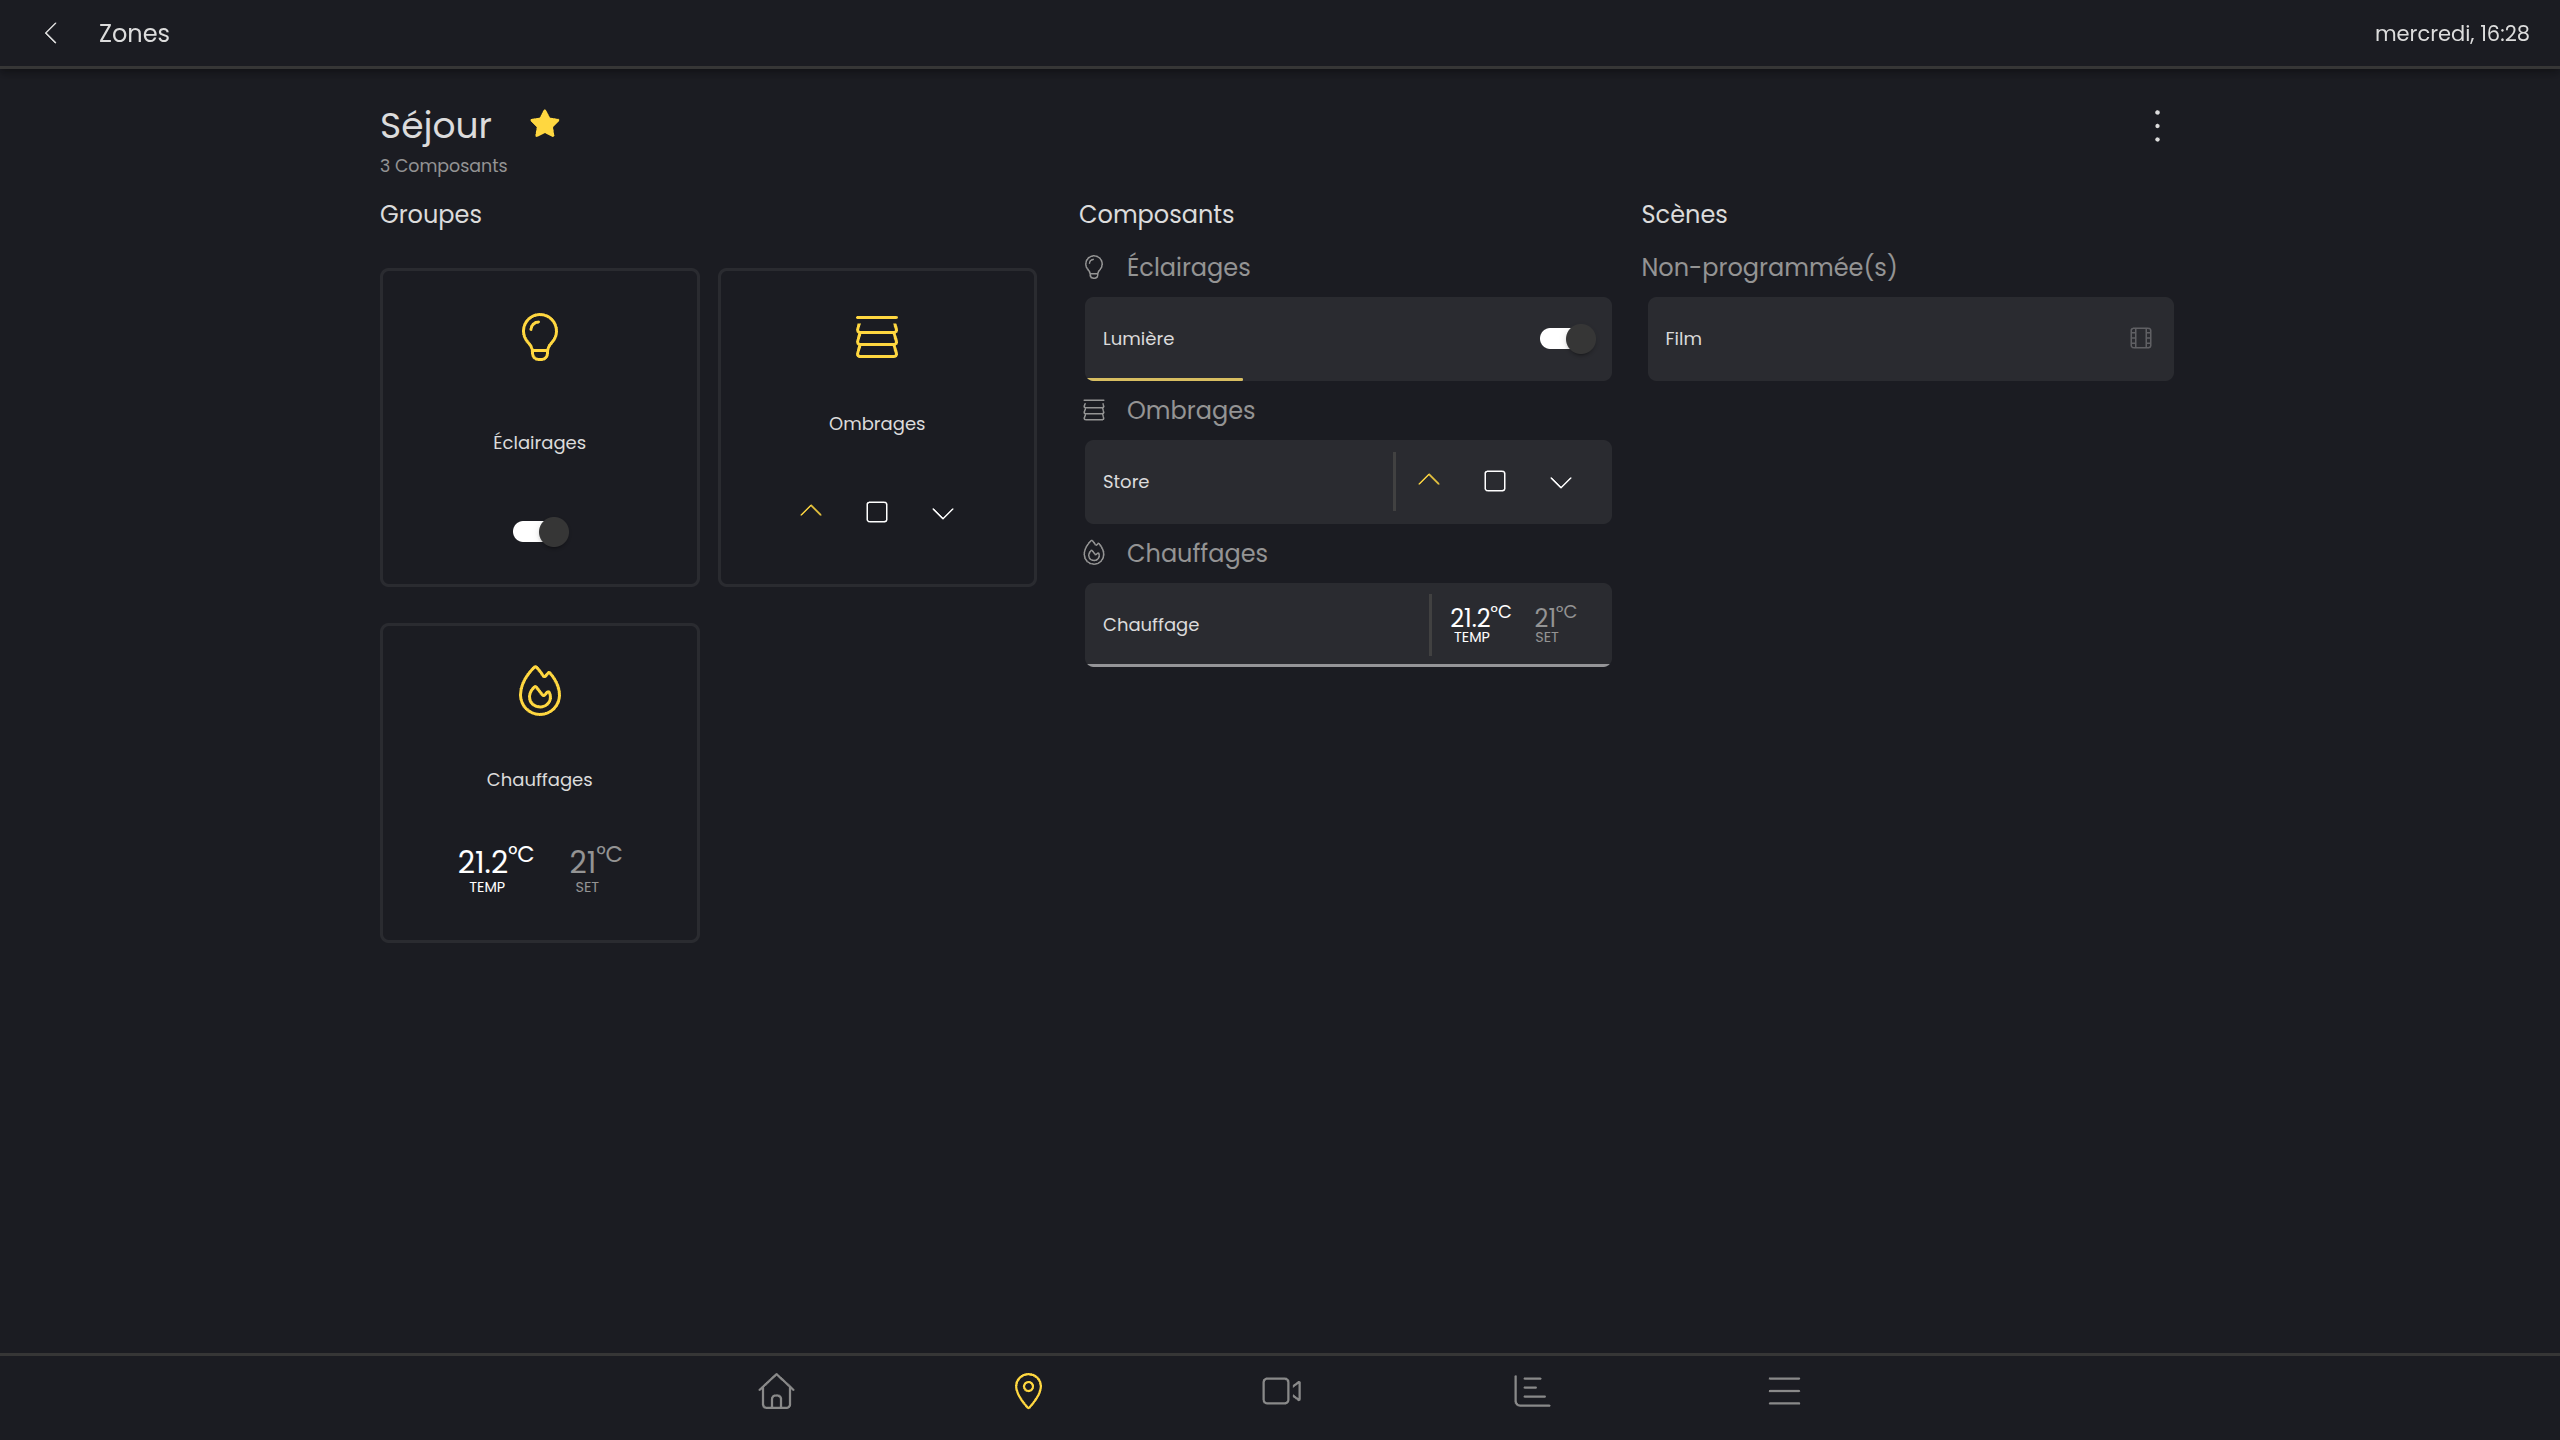Screen dimensions: 2560x1440
Task: Open the camera tab in the bottom bar
Action: (1281, 1391)
